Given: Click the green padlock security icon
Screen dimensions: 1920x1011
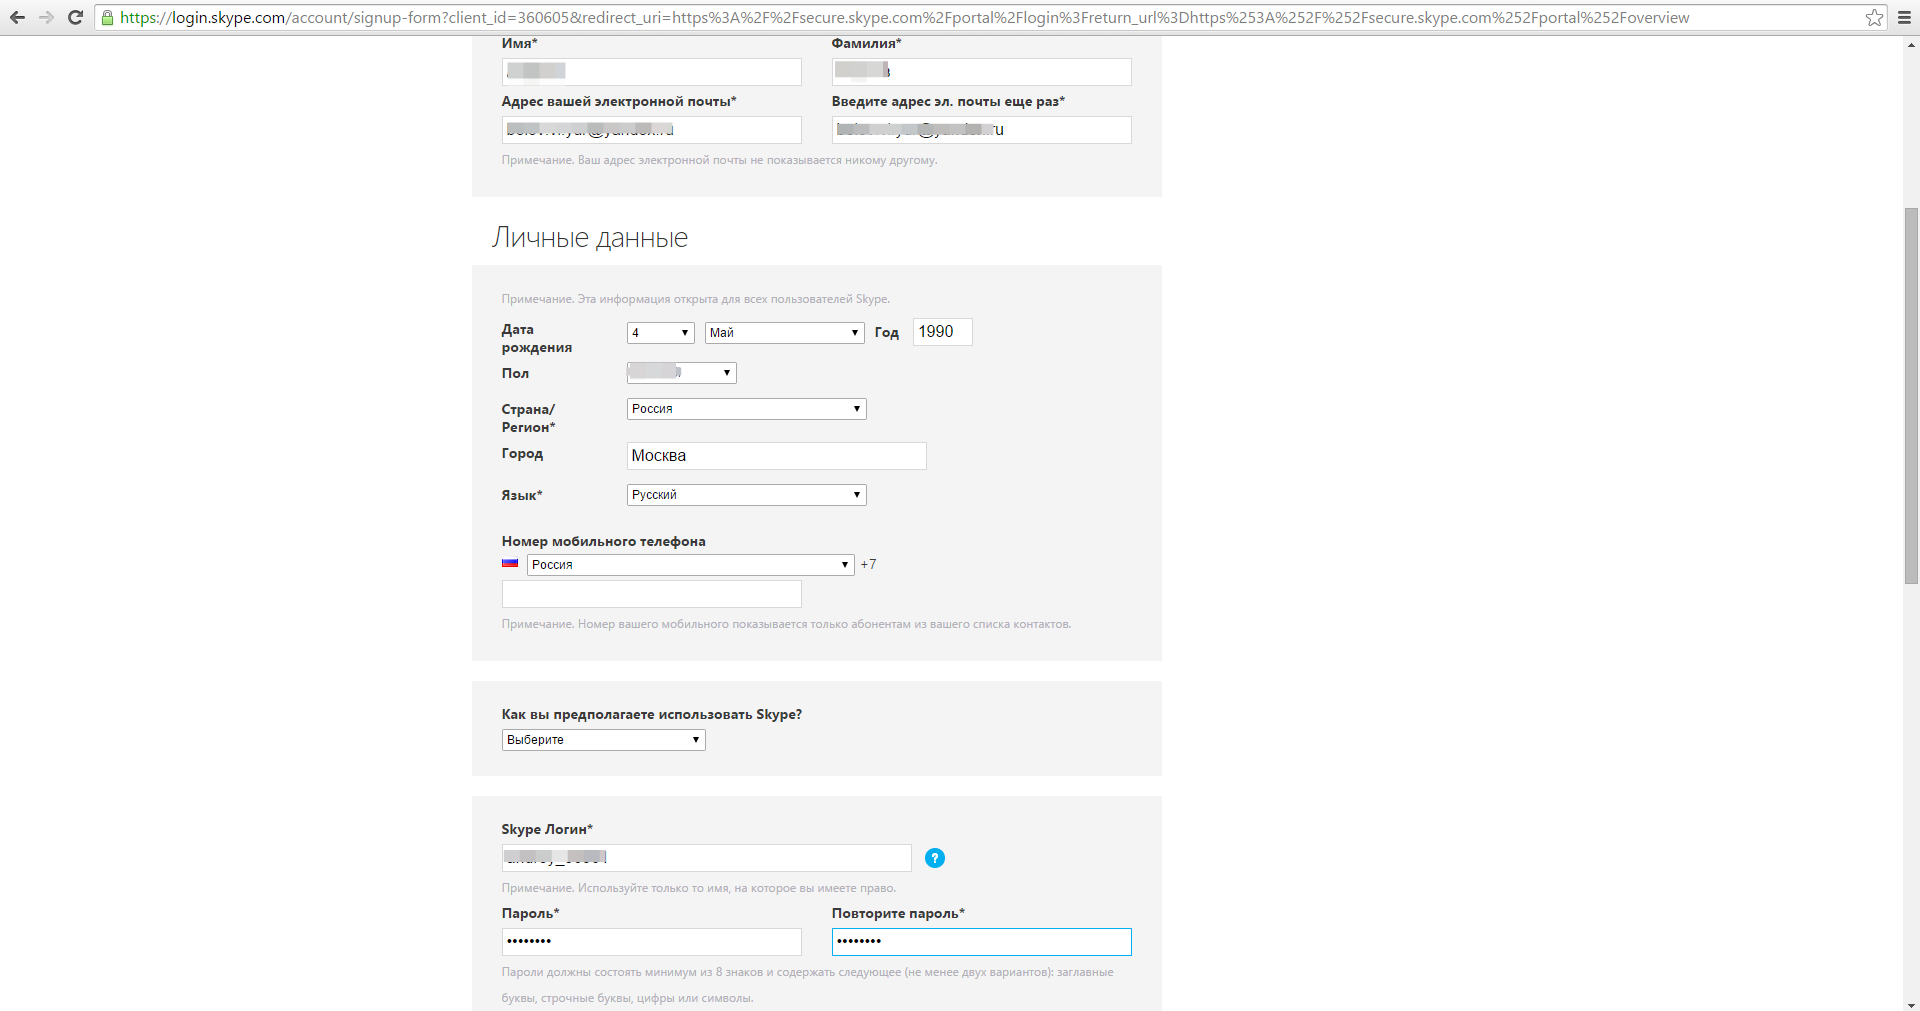Looking at the screenshot, I should click(107, 17).
